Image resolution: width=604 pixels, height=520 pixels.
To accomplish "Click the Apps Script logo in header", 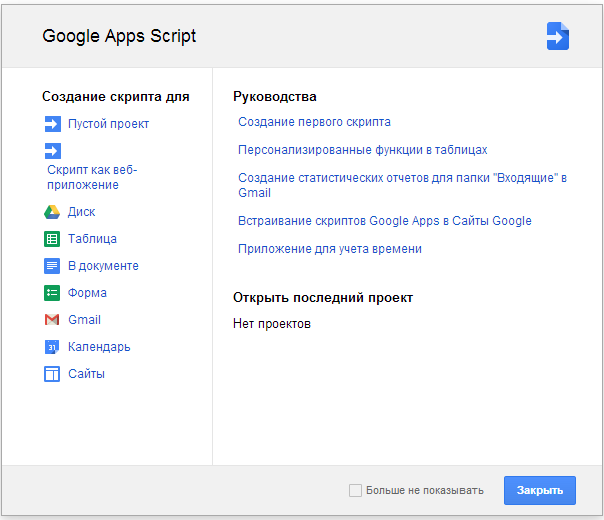I will click(x=558, y=36).
